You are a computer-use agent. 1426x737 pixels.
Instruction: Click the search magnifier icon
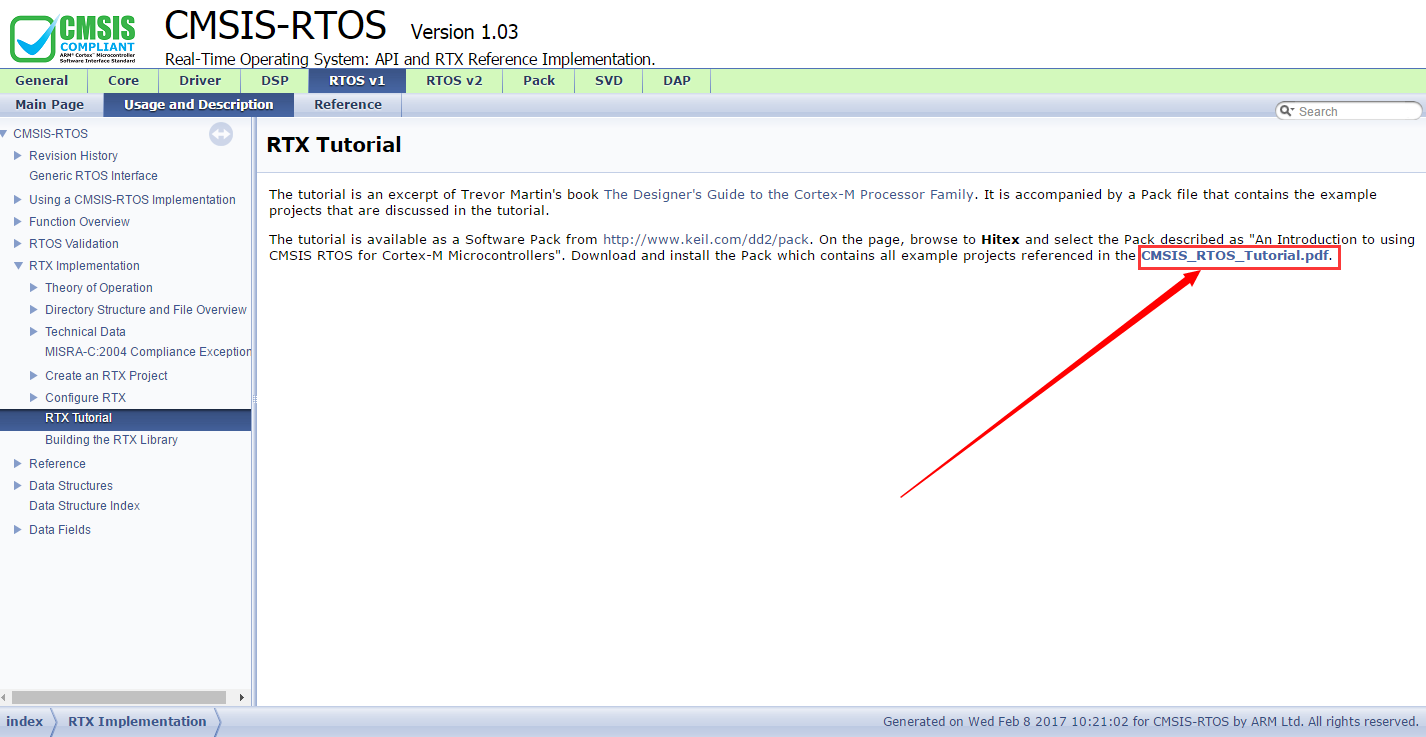tap(1287, 111)
